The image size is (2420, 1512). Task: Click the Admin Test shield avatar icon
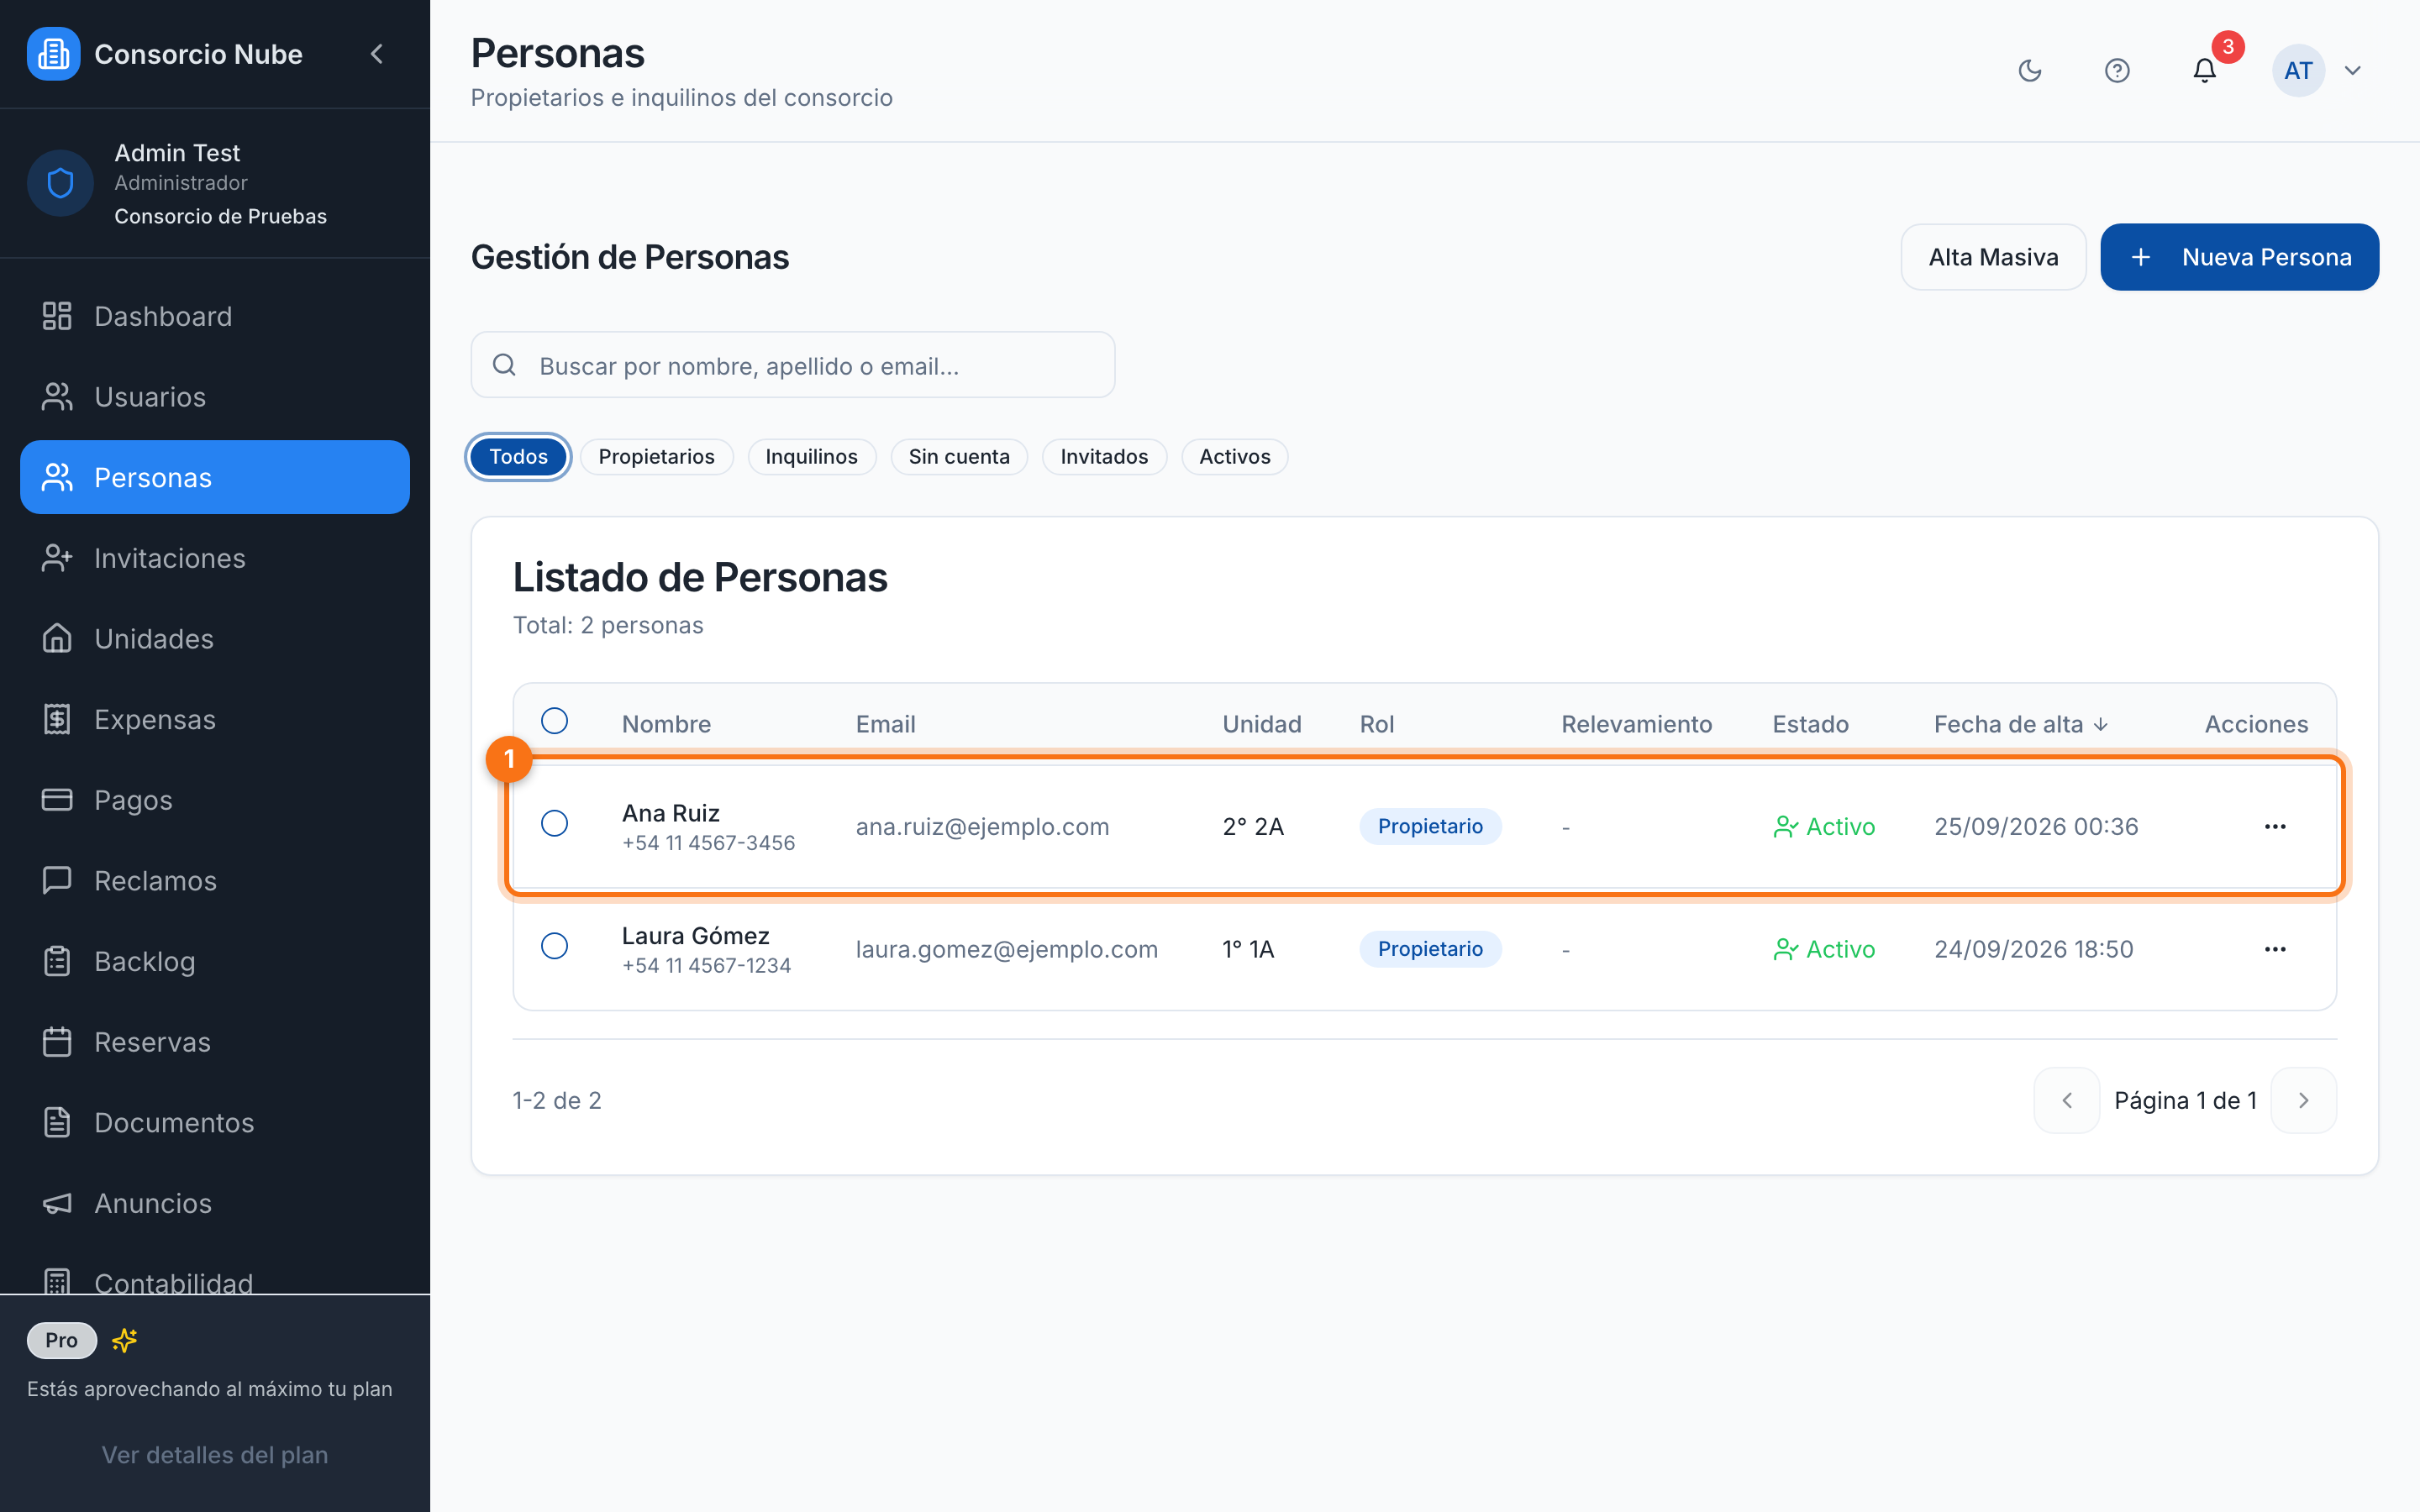pyautogui.click(x=60, y=183)
